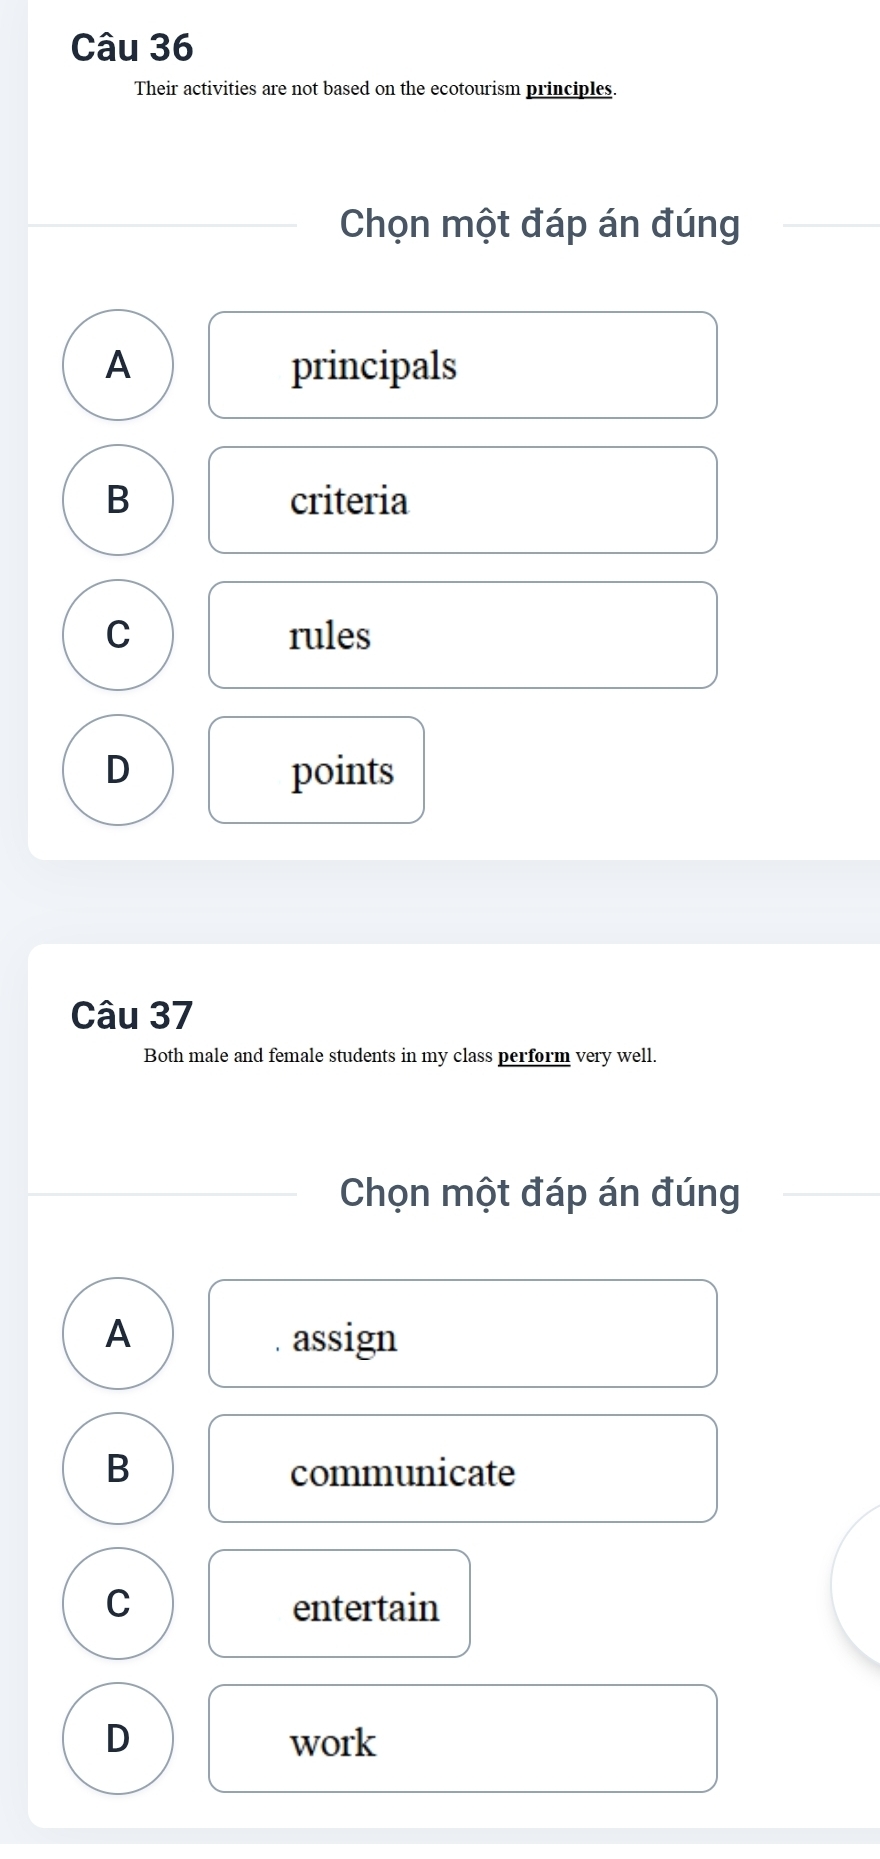Screen dimensions: 880x1859
Task: Mark letter D circle for question 37
Action: (x=118, y=1738)
